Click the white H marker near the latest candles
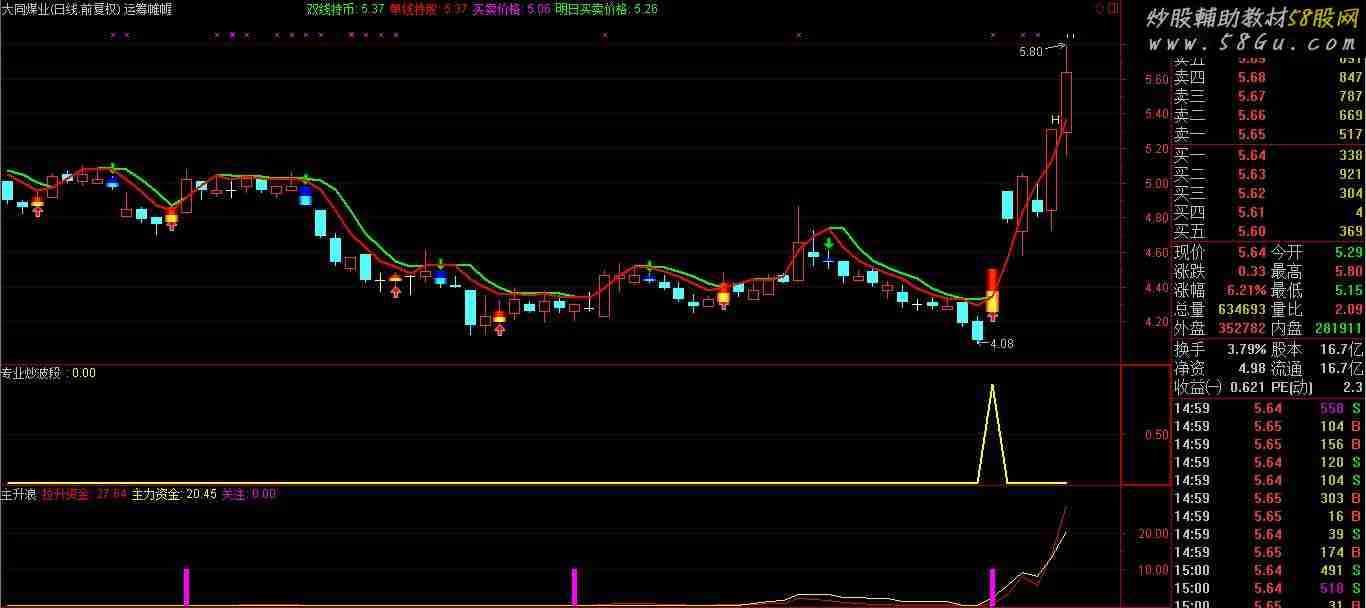The image size is (1366, 608). point(1054,120)
